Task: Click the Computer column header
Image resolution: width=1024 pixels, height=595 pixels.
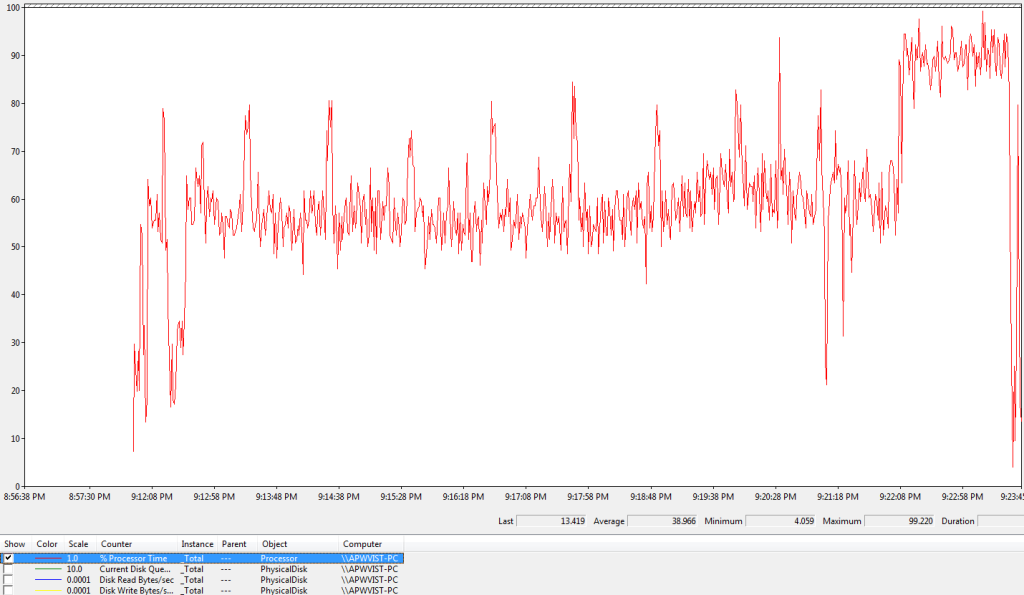Action: pyautogui.click(x=362, y=544)
